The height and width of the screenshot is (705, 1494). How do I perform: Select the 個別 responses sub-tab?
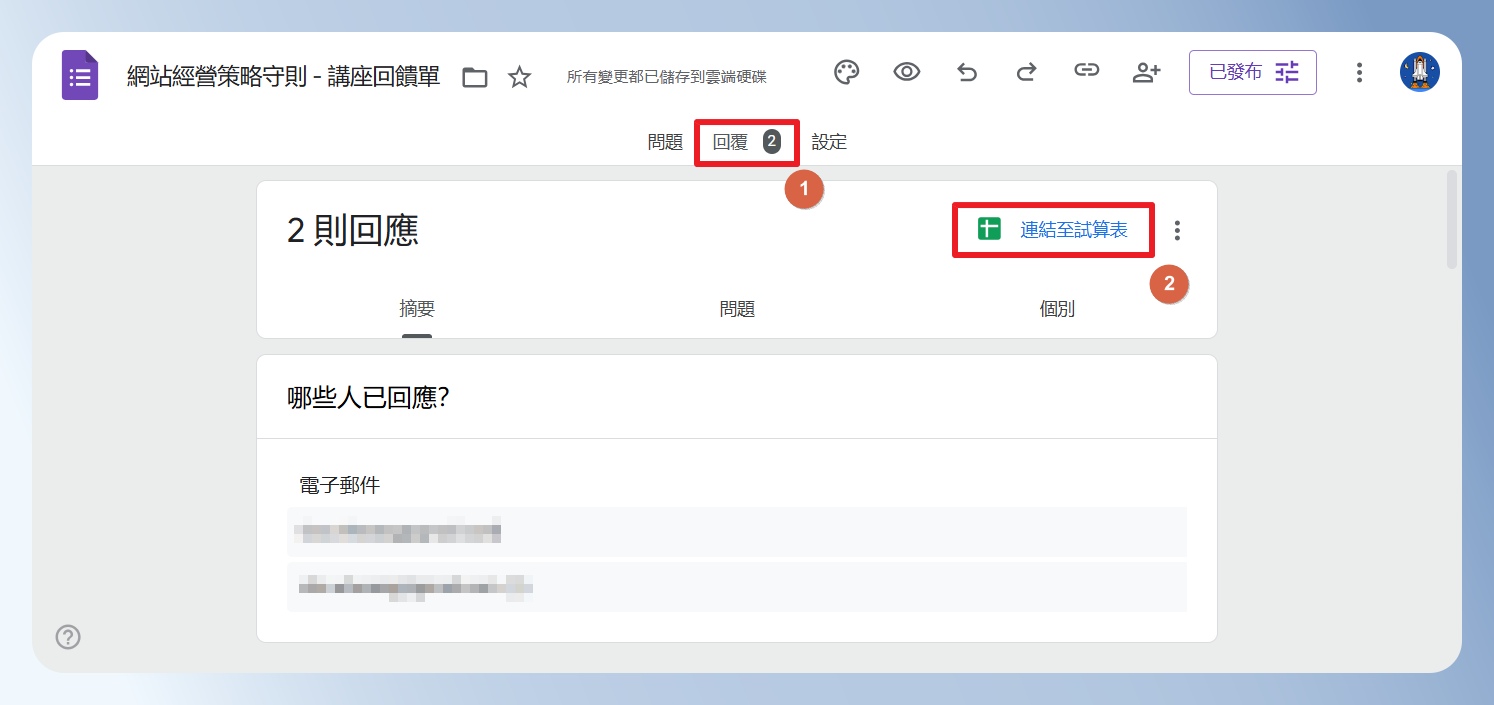tap(1057, 309)
